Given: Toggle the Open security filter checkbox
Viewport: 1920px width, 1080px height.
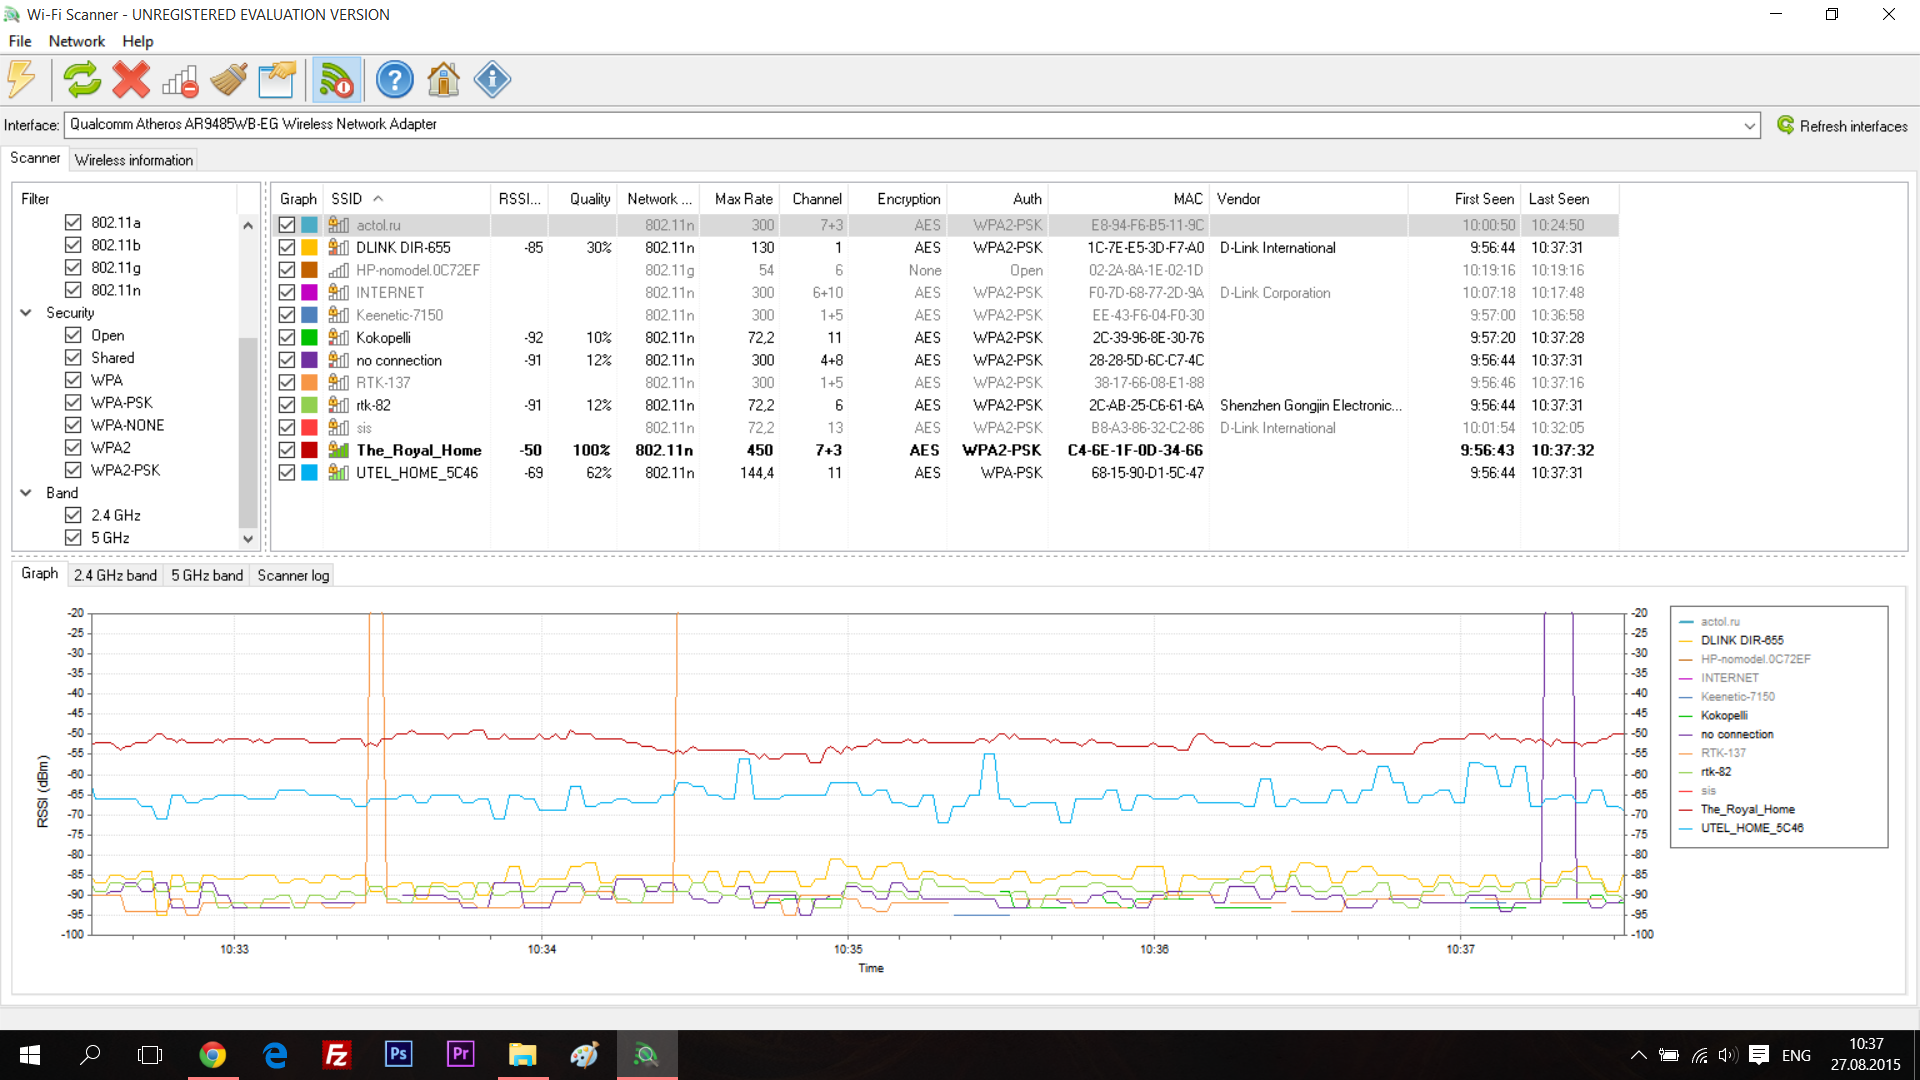Looking at the screenshot, I should tap(73, 335).
